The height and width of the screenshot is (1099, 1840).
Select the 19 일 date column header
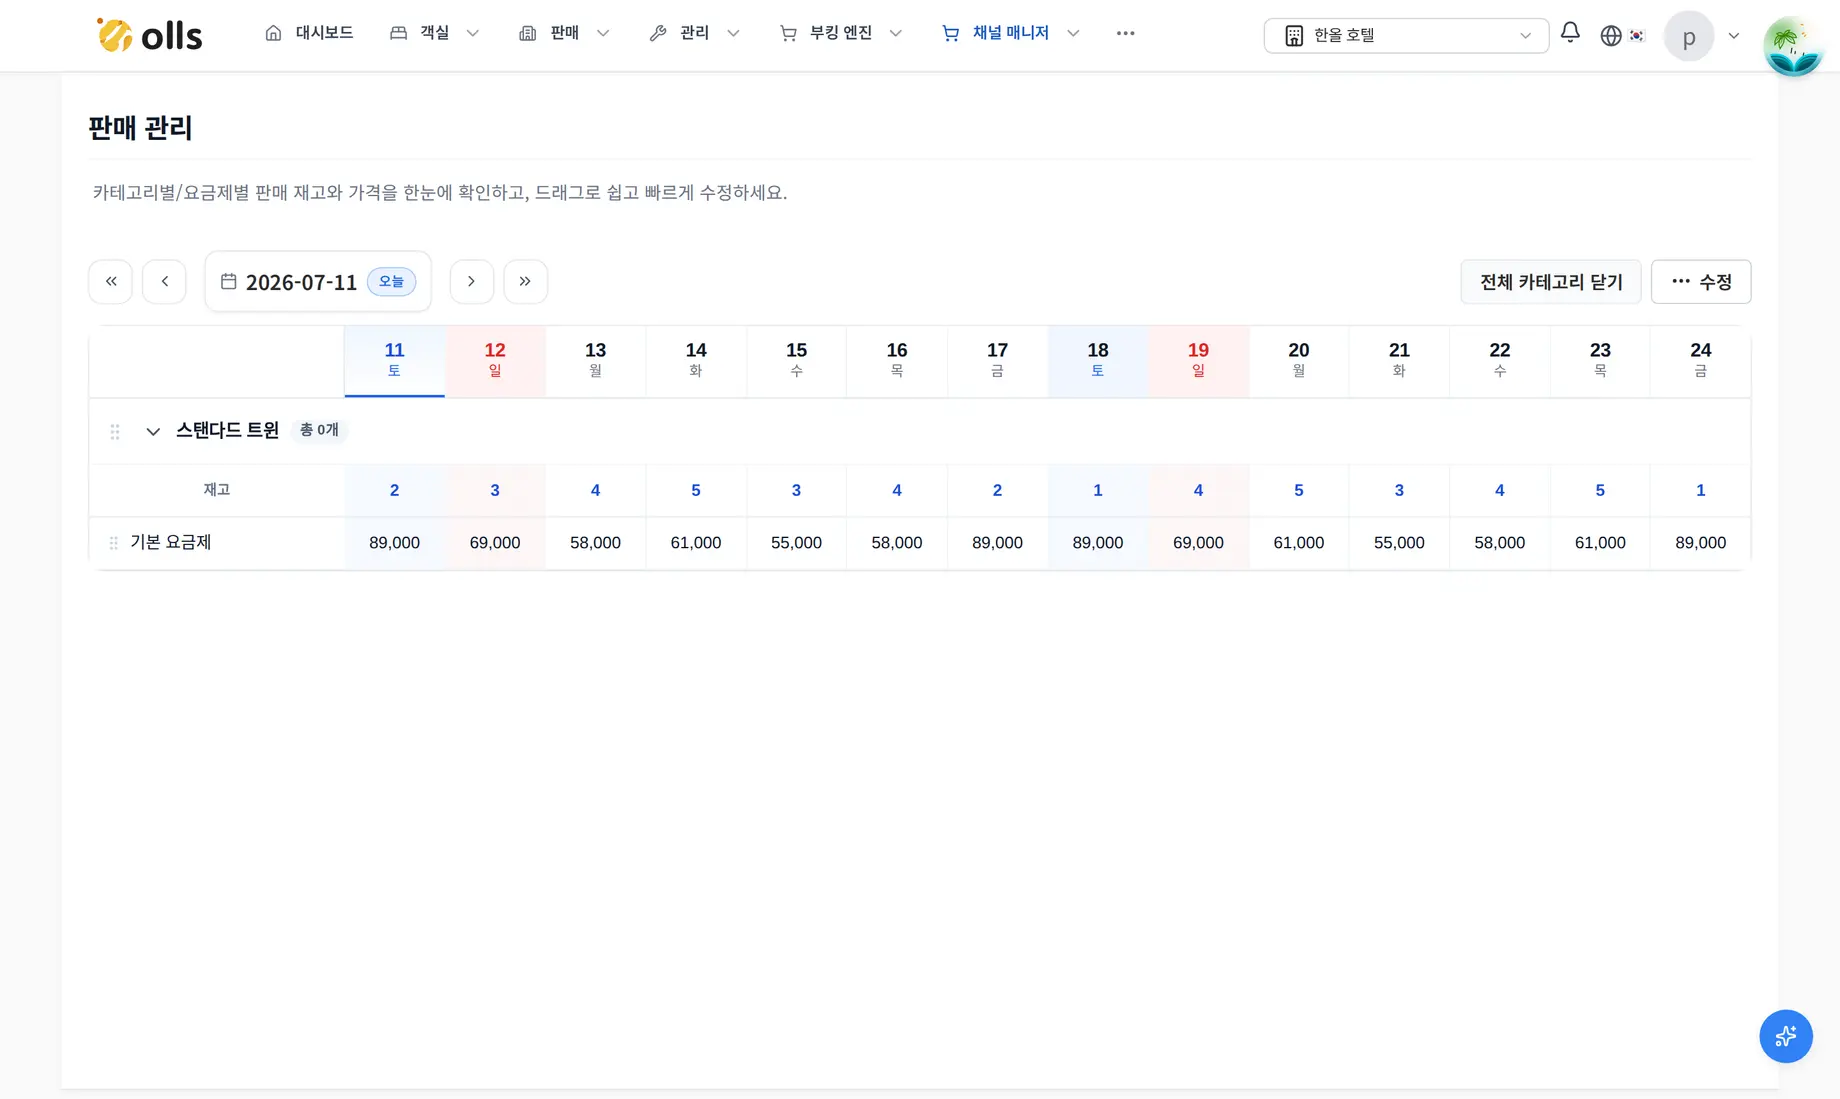1198,360
